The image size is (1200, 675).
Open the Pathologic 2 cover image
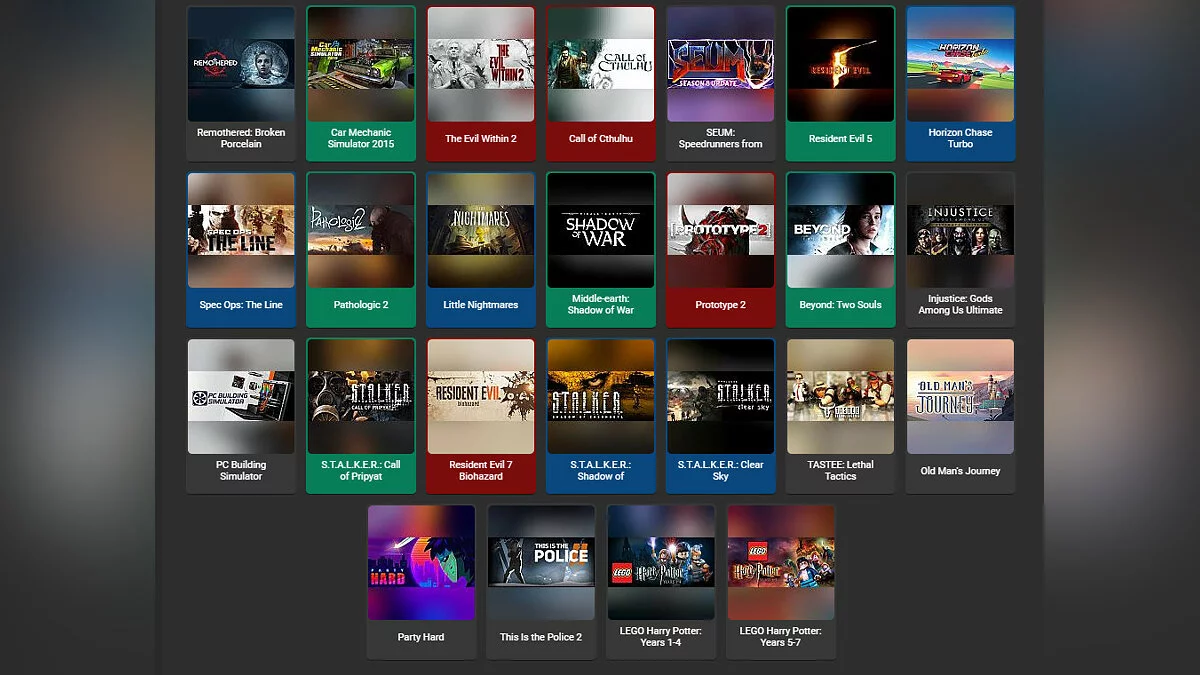(361, 230)
